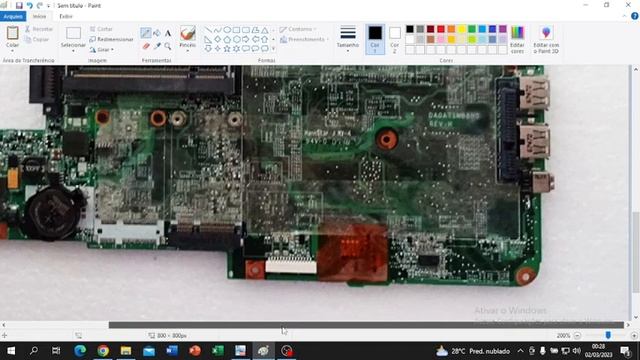Click the Copiar (copy) button

coord(37,39)
